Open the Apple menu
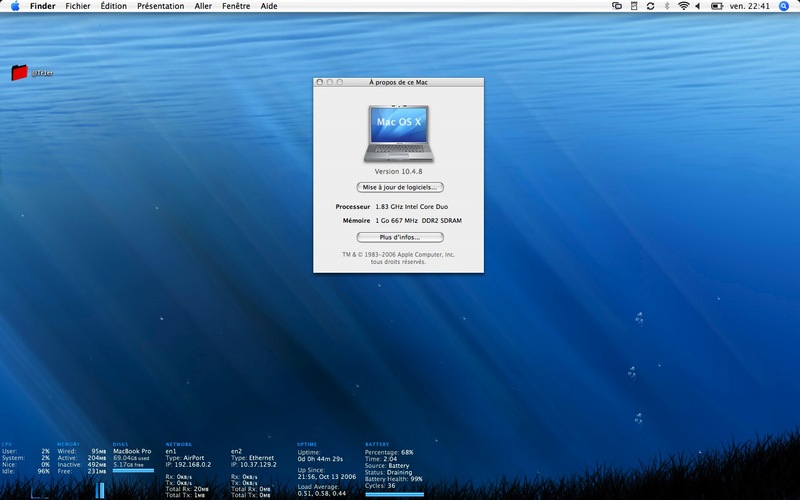The height and width of the screenshot is (500, 800). [15, 6]
